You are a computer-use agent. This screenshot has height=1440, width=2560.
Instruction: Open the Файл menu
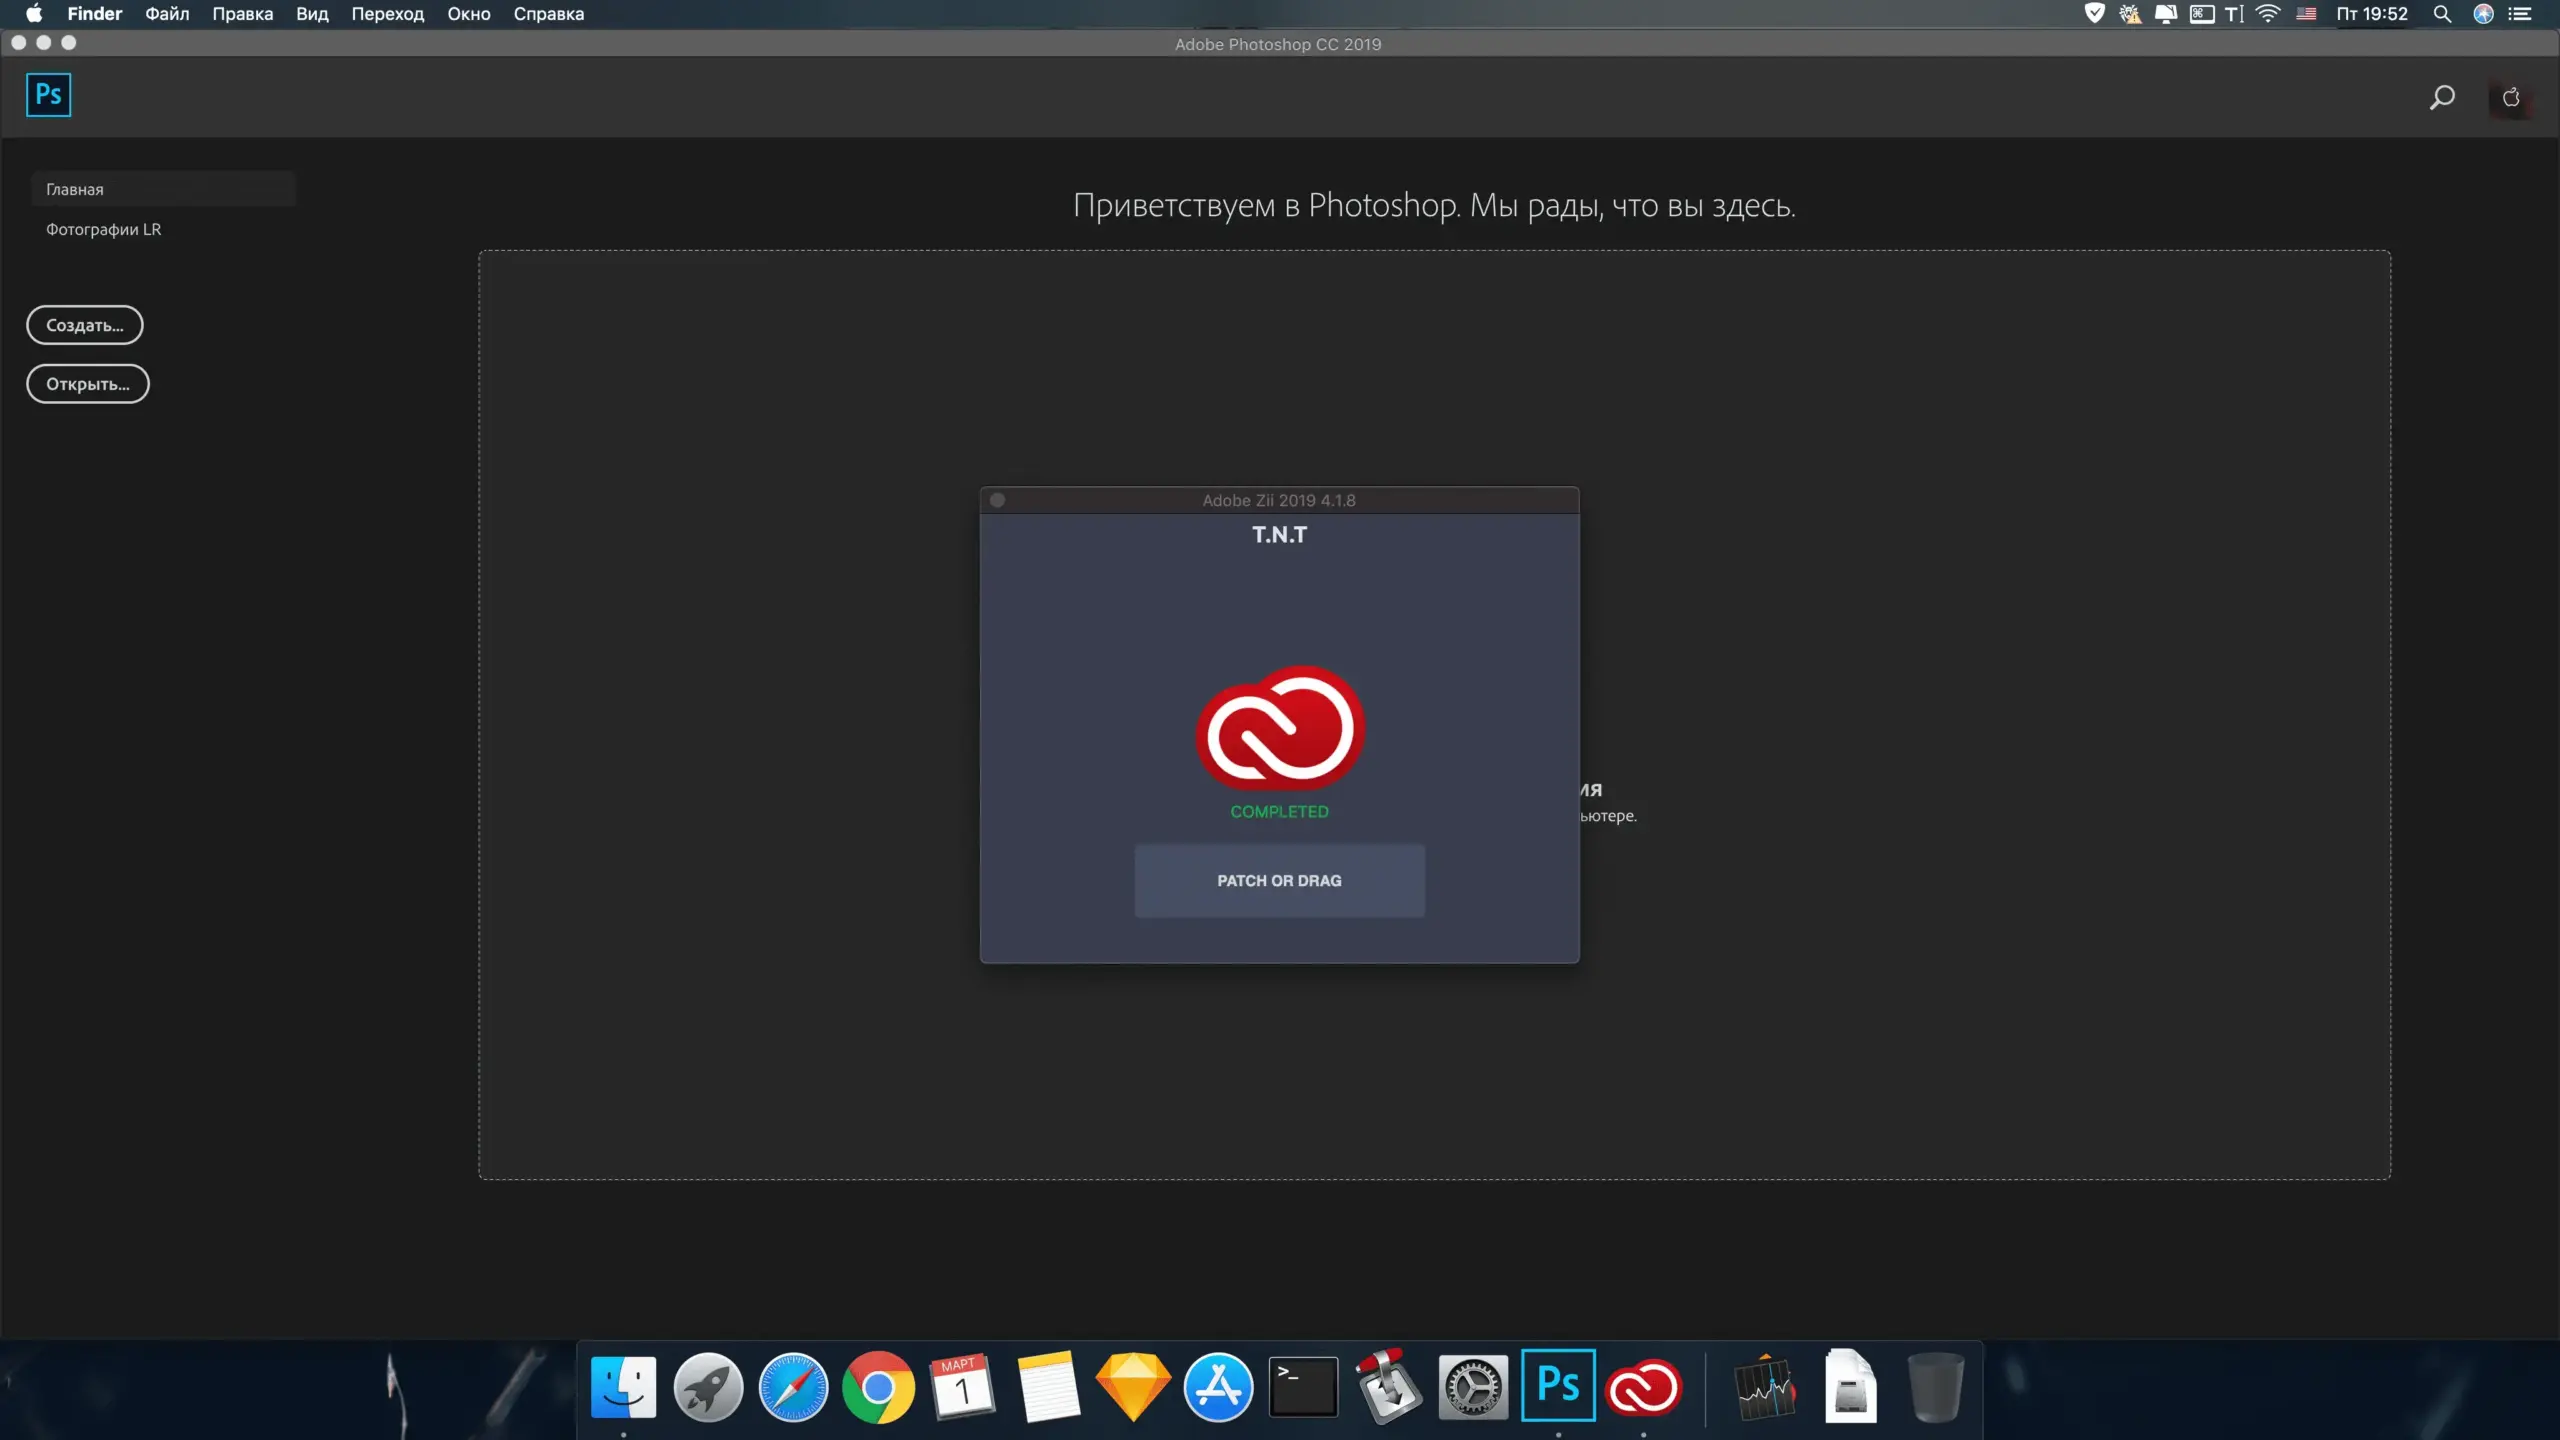click(x=167, y=14)
